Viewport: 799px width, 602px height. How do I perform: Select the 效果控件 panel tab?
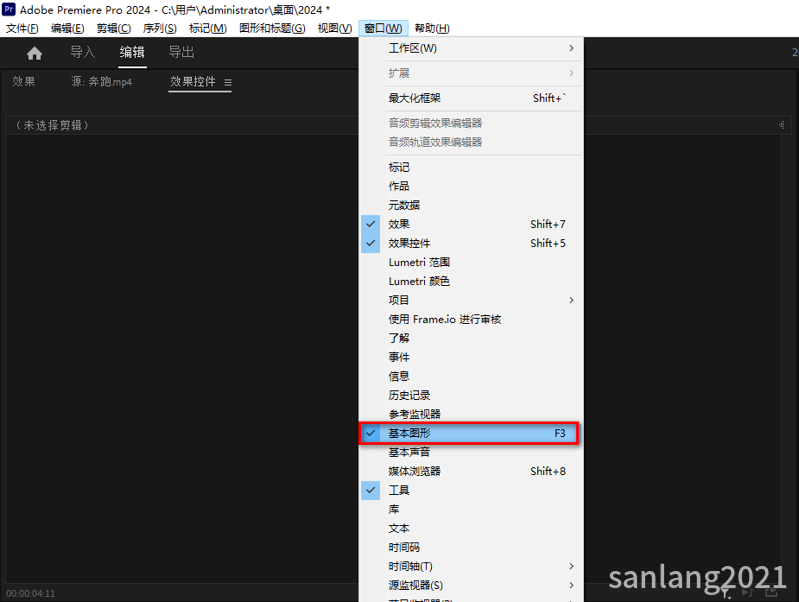[x=193, y=82]
